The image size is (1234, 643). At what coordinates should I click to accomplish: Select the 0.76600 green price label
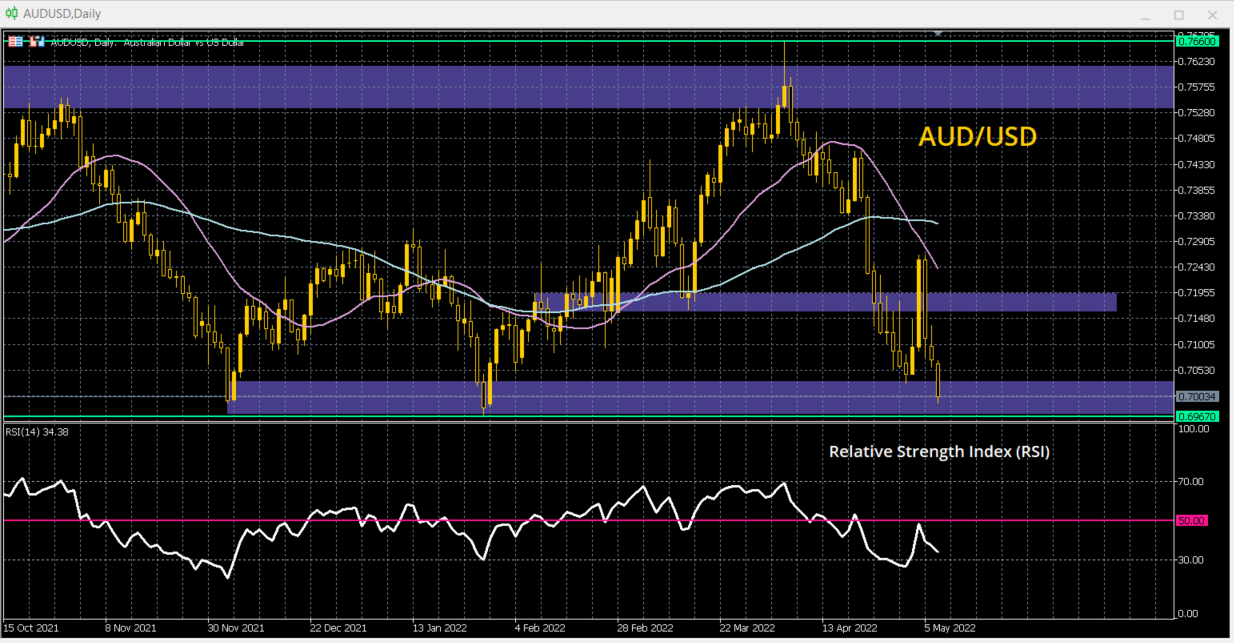click(1196, 42)
